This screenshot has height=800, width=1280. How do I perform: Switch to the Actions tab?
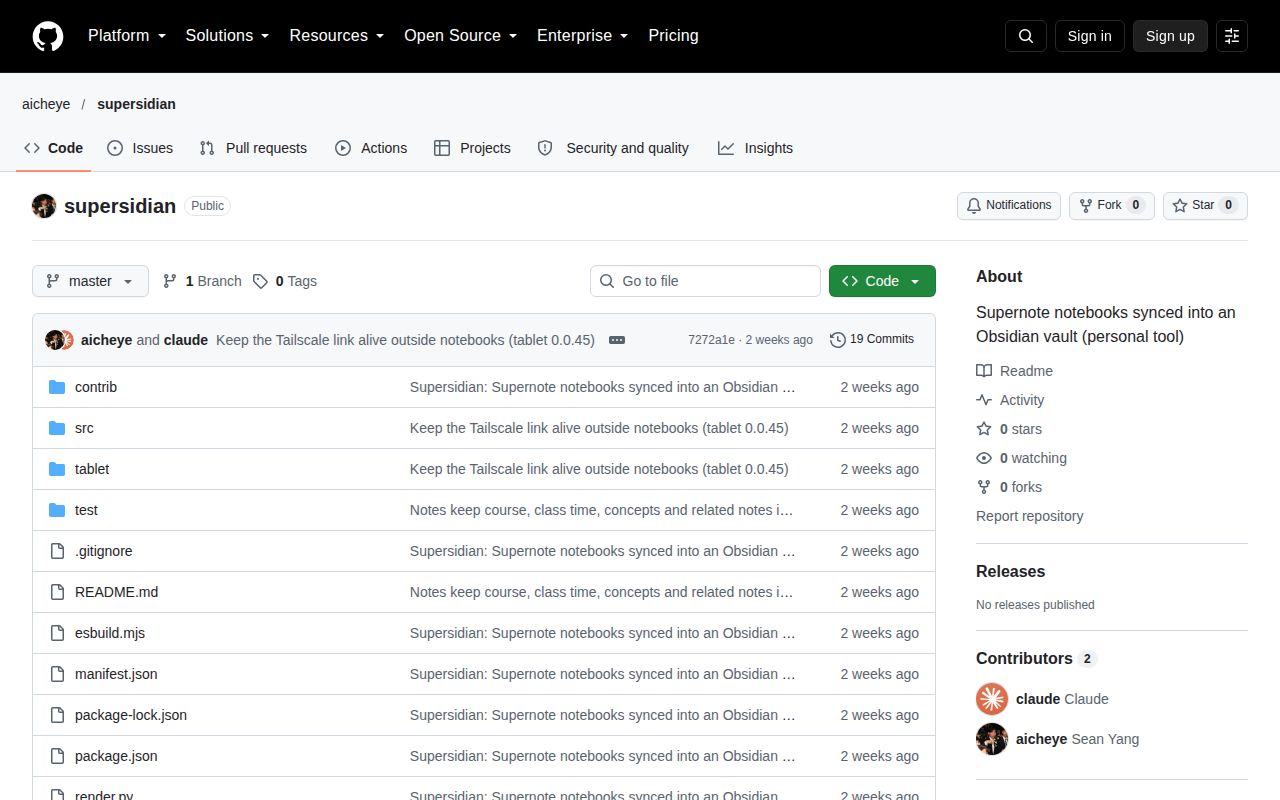pos(371,148)
